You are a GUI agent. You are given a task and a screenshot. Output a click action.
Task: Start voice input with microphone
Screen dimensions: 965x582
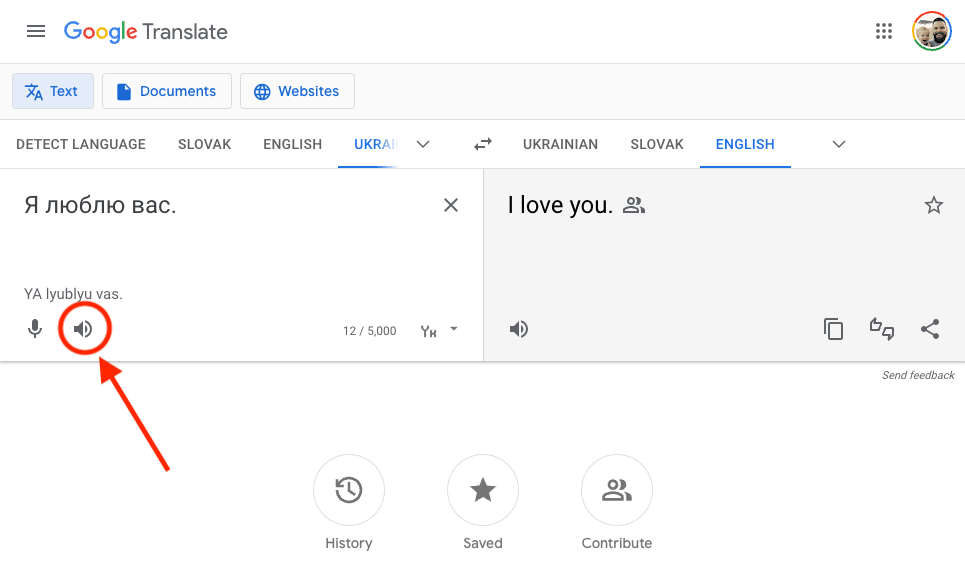35,329
